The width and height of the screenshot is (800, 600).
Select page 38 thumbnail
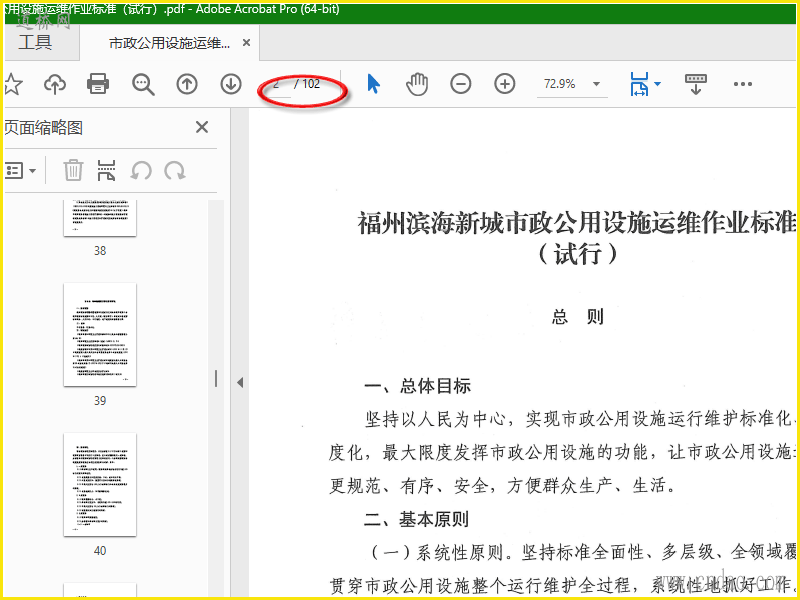pos(100,218)
